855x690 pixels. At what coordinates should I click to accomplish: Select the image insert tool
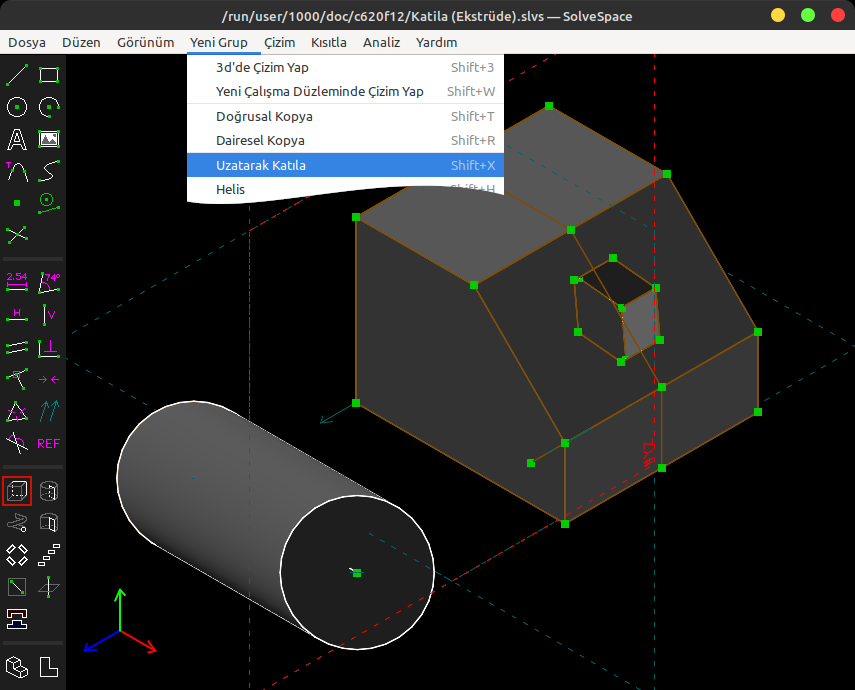pyautogui.click(x=49, y=139)
